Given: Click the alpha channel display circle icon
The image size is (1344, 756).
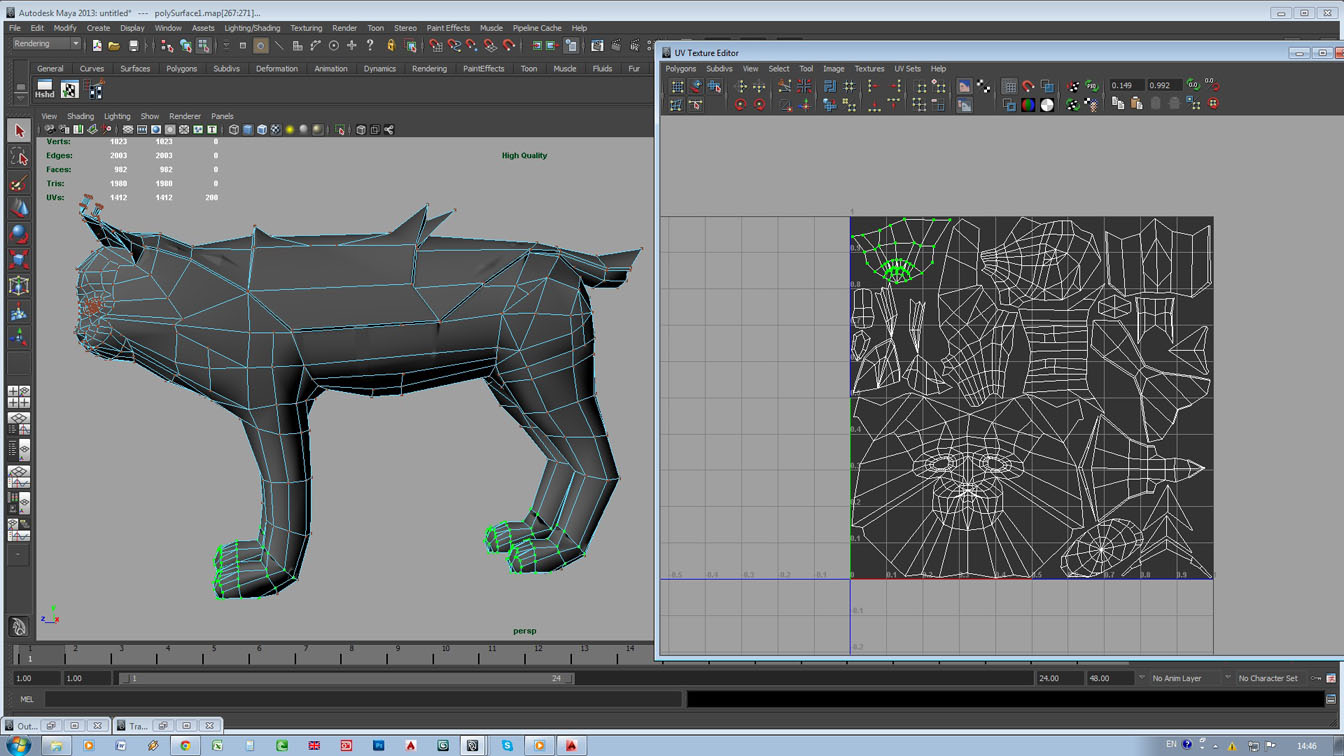Looking at the screenshot, I should tap(1047, 105).
